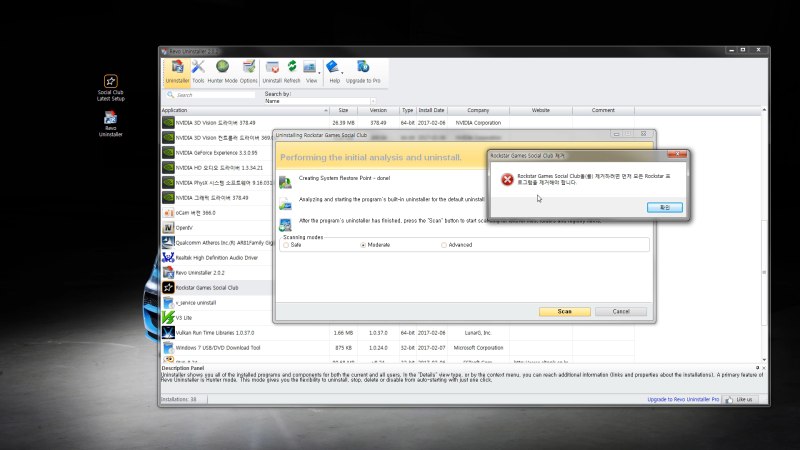
Task: Click the View toolbar icon
Action: point(310,67)
